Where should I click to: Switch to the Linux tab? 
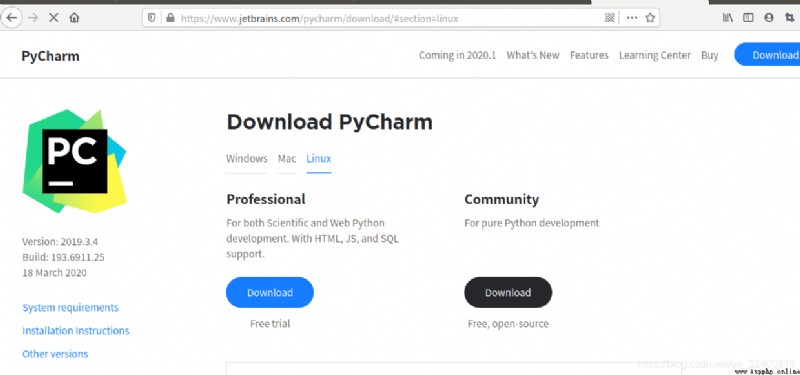(x=319, y=159)
